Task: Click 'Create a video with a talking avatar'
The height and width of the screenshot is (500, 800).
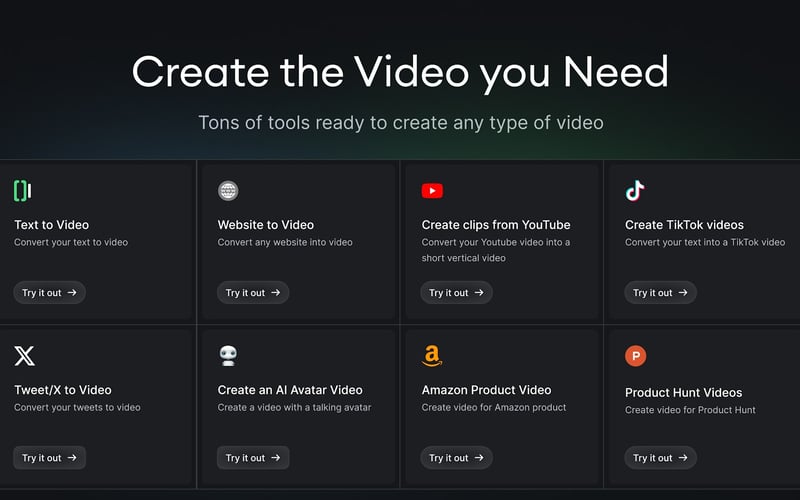Action: 294,407
